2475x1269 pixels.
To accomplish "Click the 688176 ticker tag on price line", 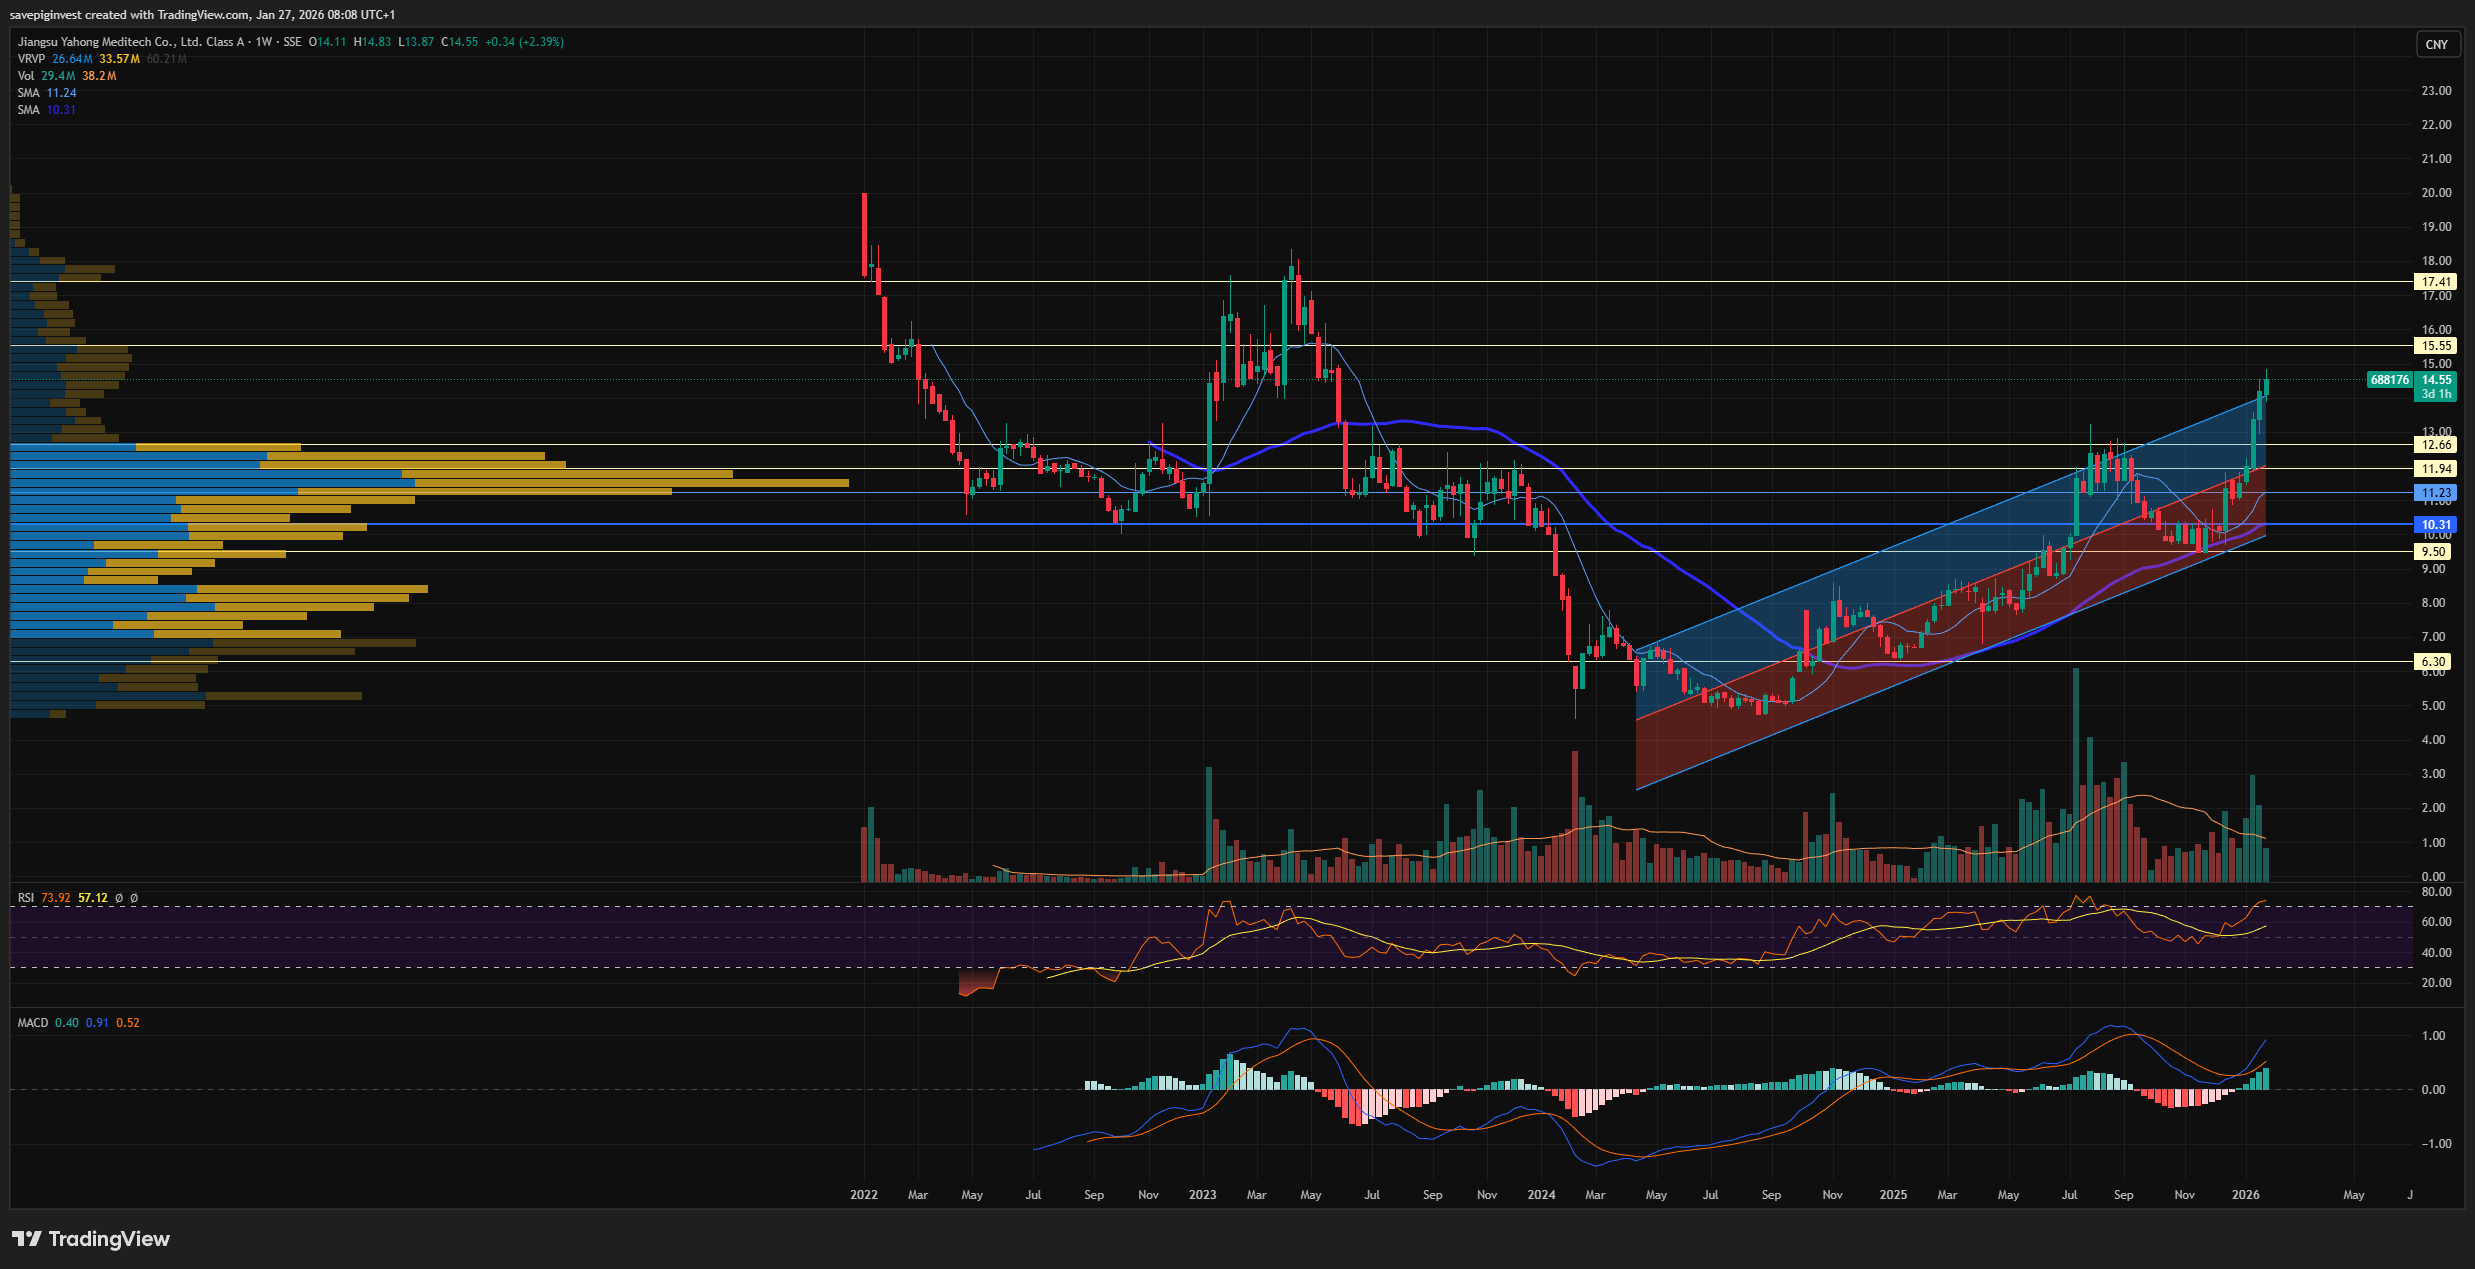I will pos(2389,380).
